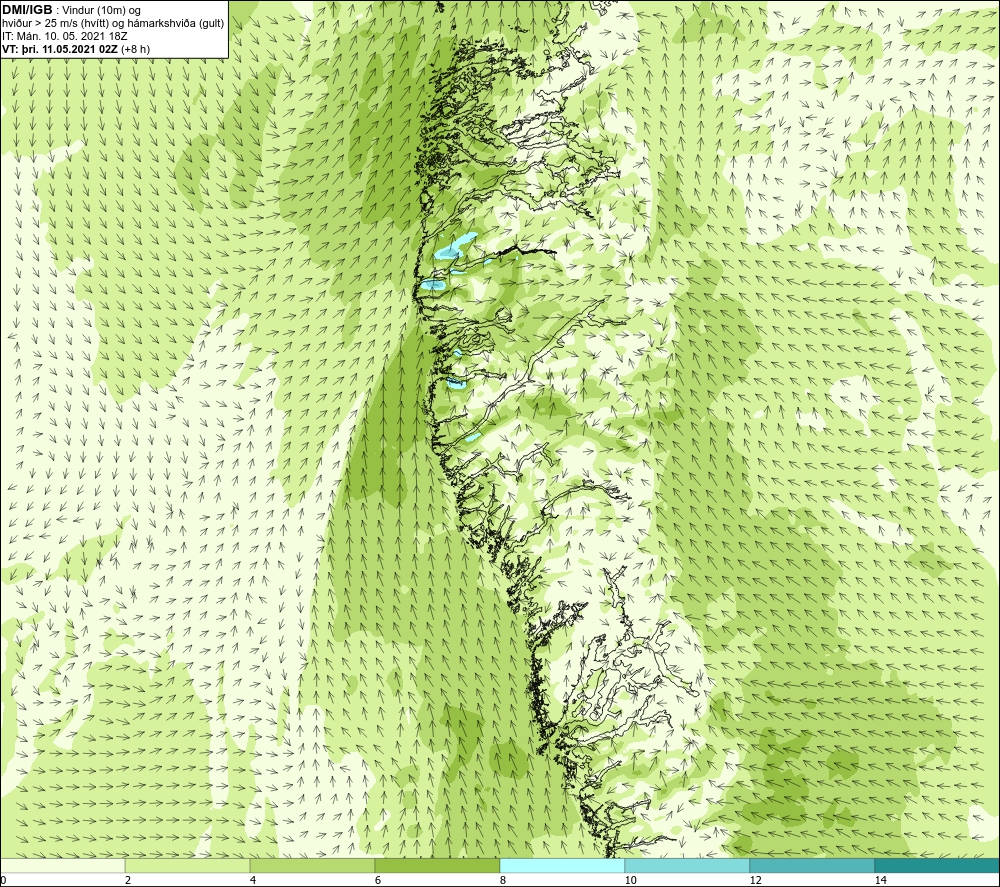1000x887 pixels.
Task: Click the 12–14 teal scale segment
Action: [812, 865]
